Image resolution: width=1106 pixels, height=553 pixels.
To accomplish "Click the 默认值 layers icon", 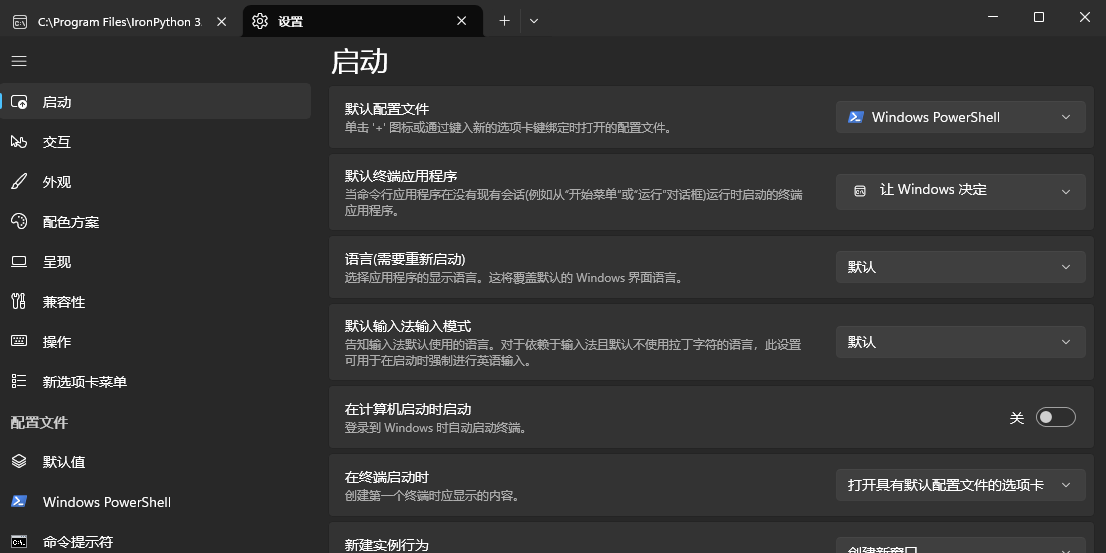I will click(18, 462).
